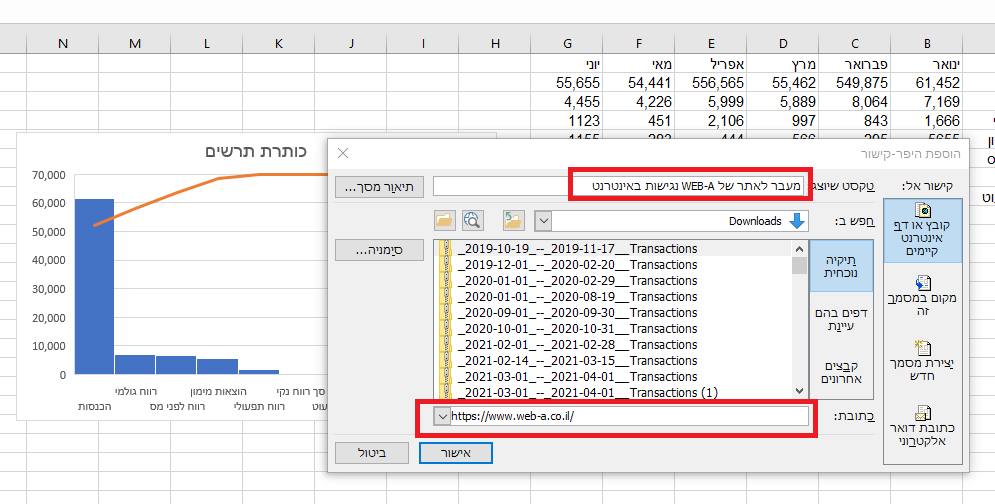The image size is (995, 504).
Task: Select file _2020-01-01_--_2020-02-29__Transactions
Action: [577, 281]
